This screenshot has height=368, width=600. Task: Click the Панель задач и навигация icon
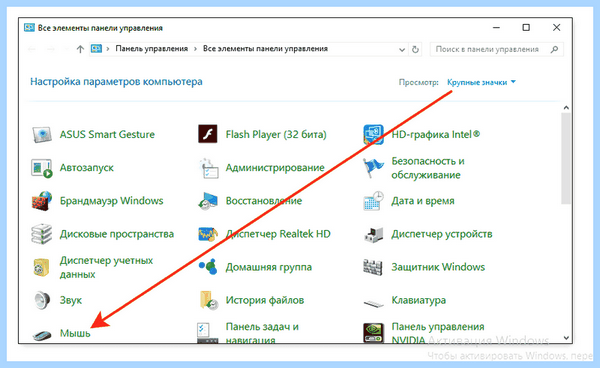coord(208,333)
